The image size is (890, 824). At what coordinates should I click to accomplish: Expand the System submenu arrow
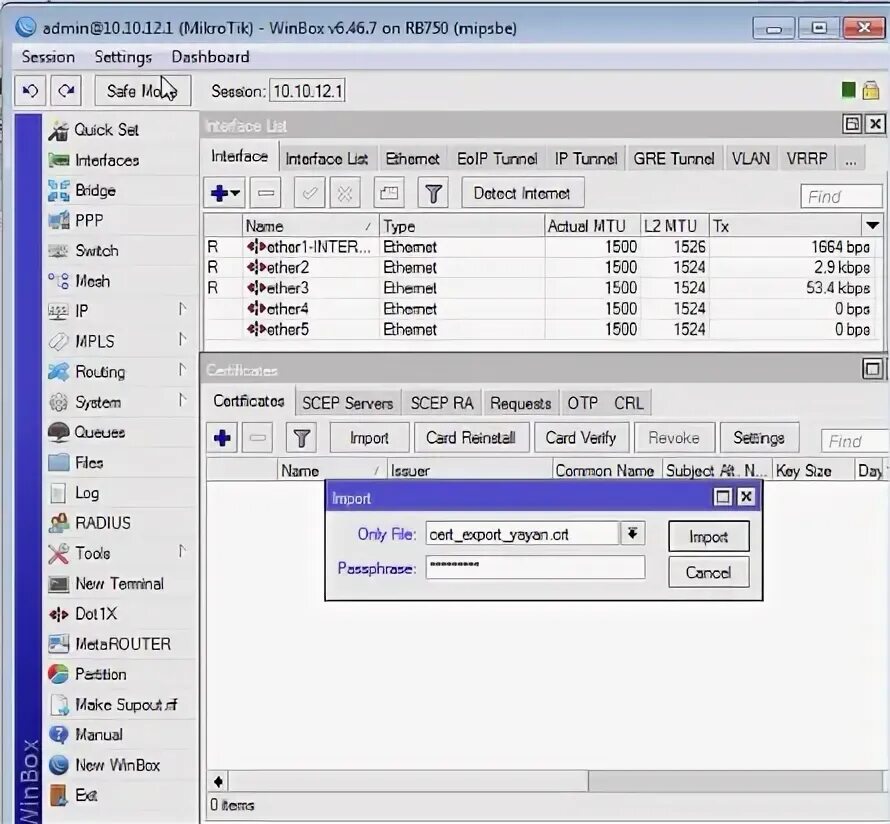pos(182,400)
